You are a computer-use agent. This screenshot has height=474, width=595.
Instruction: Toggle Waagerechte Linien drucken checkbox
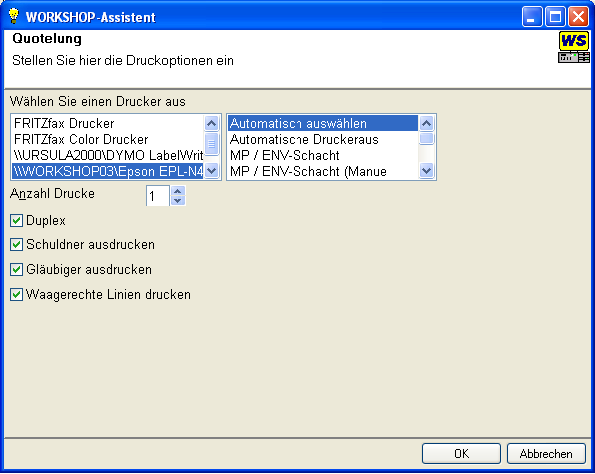[x=16, y=294]
